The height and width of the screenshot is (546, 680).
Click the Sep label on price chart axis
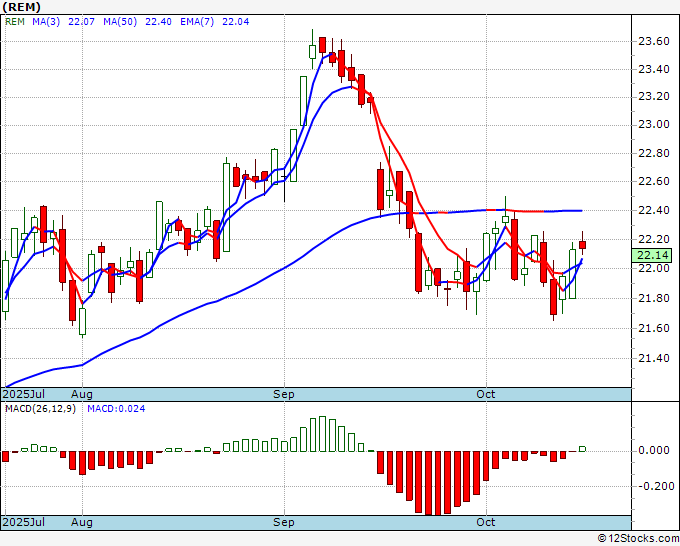(x=284, y=394)
